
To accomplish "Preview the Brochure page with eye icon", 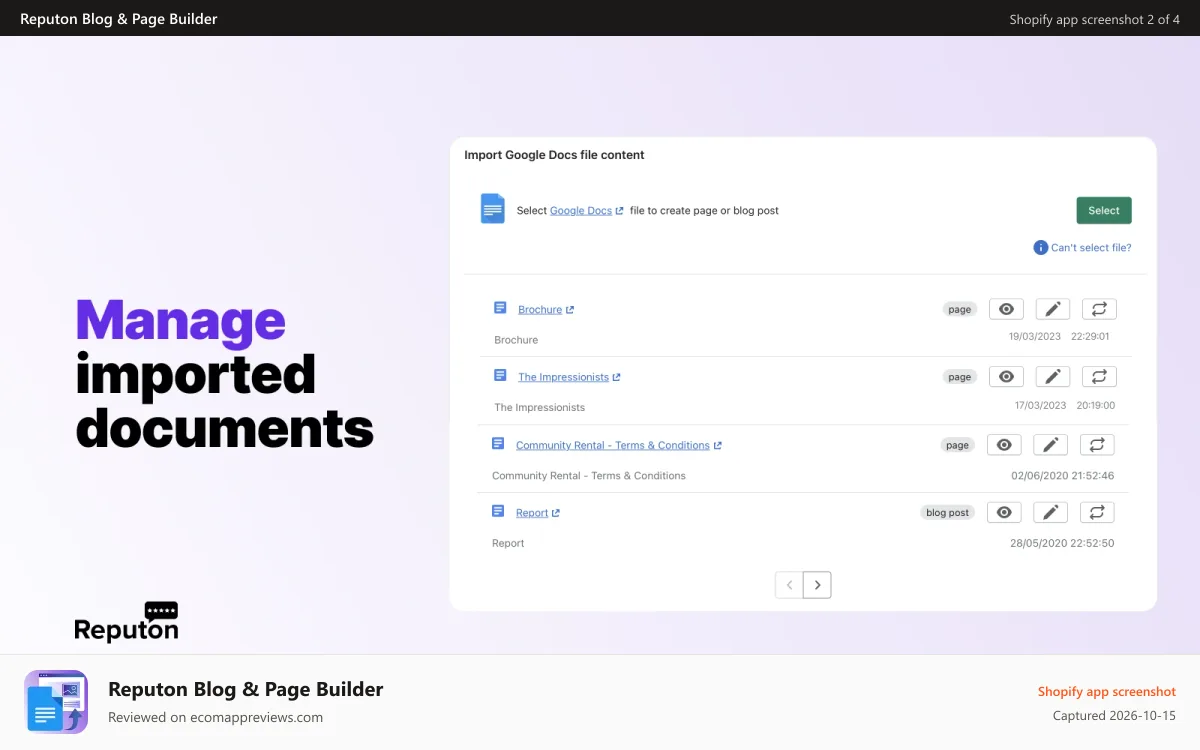I will [x=1006, y=309].
